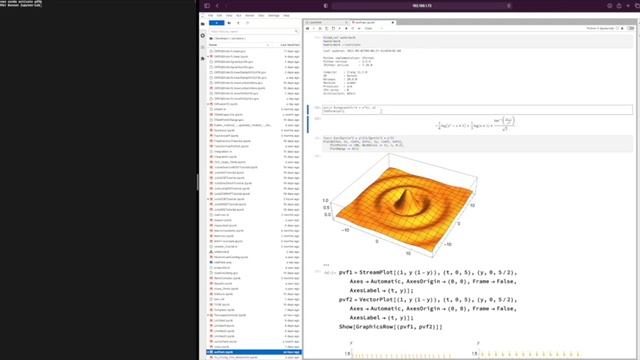
Task: Click the upload files icon
Action: point(238,23)
